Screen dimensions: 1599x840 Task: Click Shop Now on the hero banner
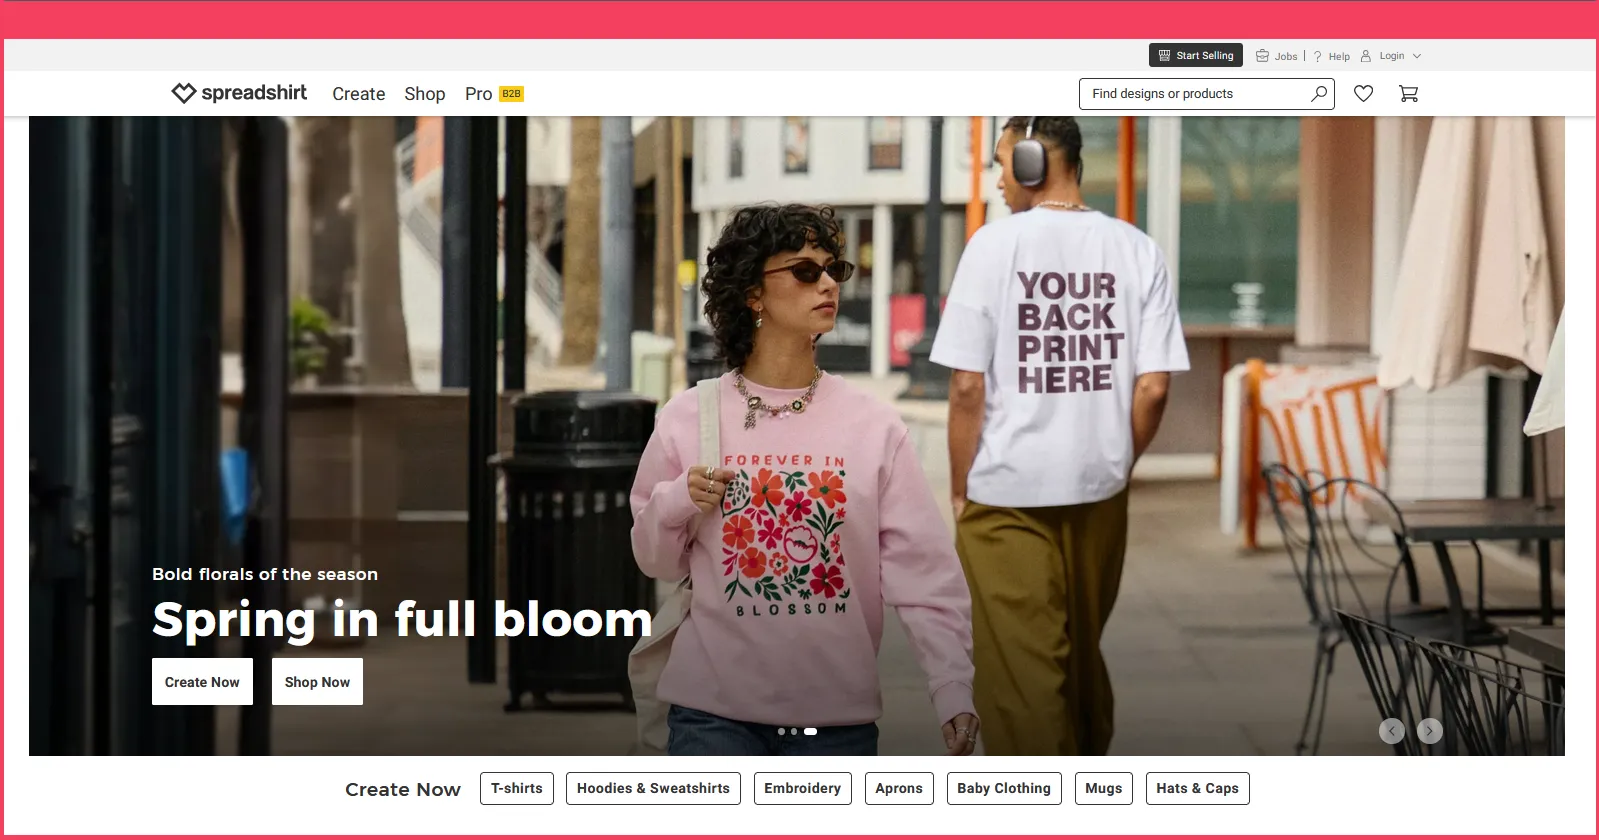pos(317,682)
